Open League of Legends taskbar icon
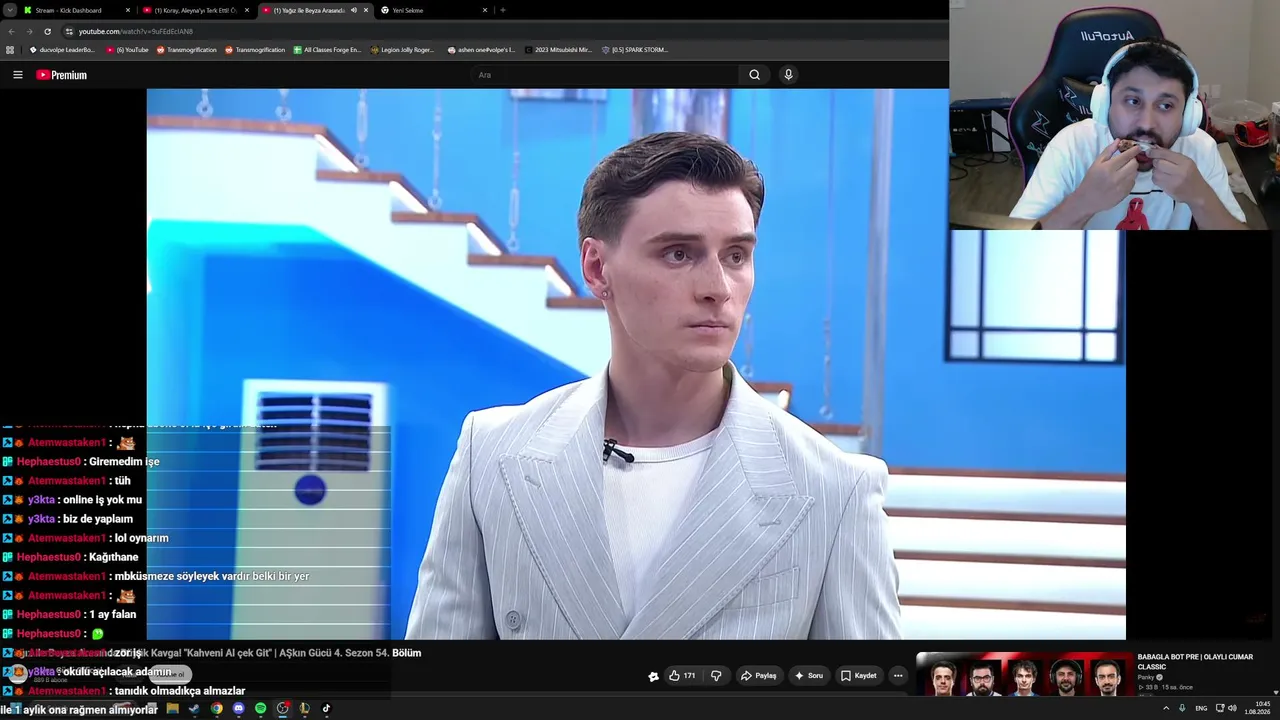Image resolution: width=1280 pixels, height=720 pixels. [304, 708]
